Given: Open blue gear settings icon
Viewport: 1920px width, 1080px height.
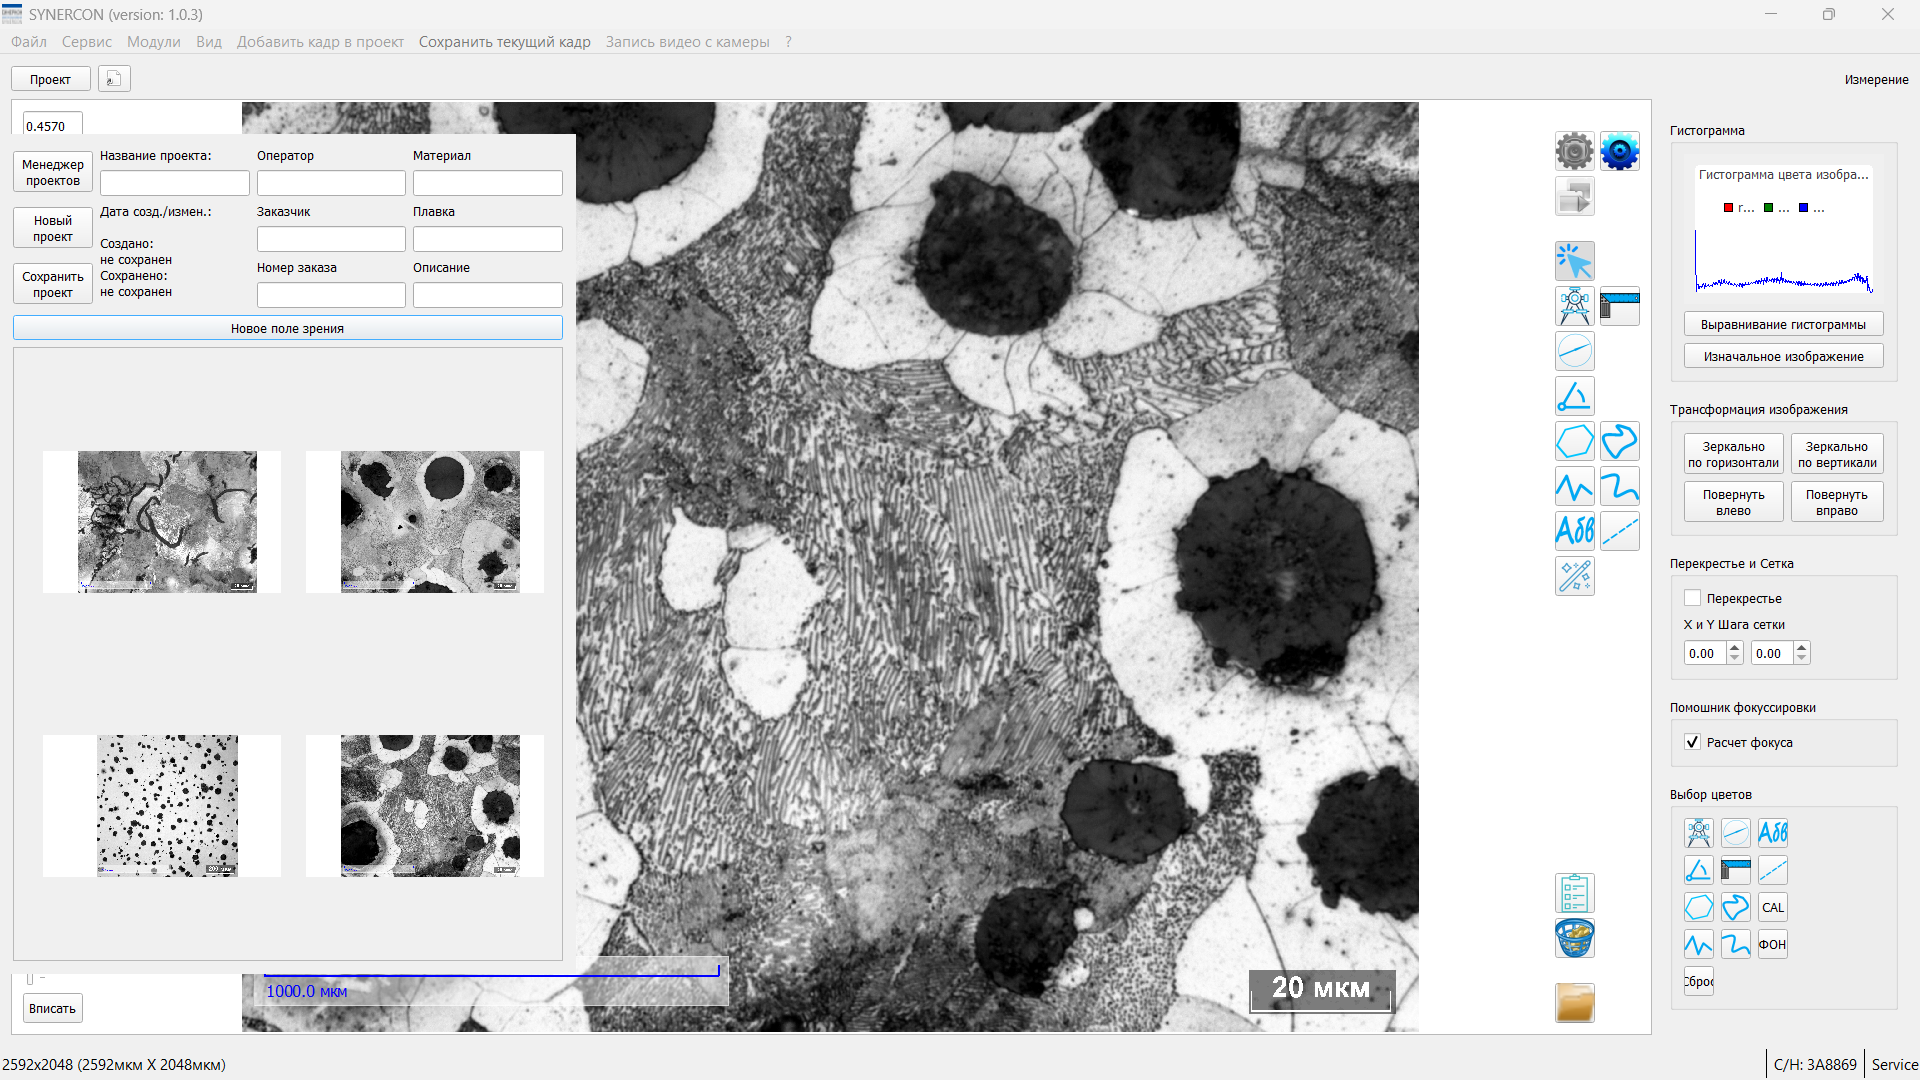Looking at the screenshot, I should 1619,152.
